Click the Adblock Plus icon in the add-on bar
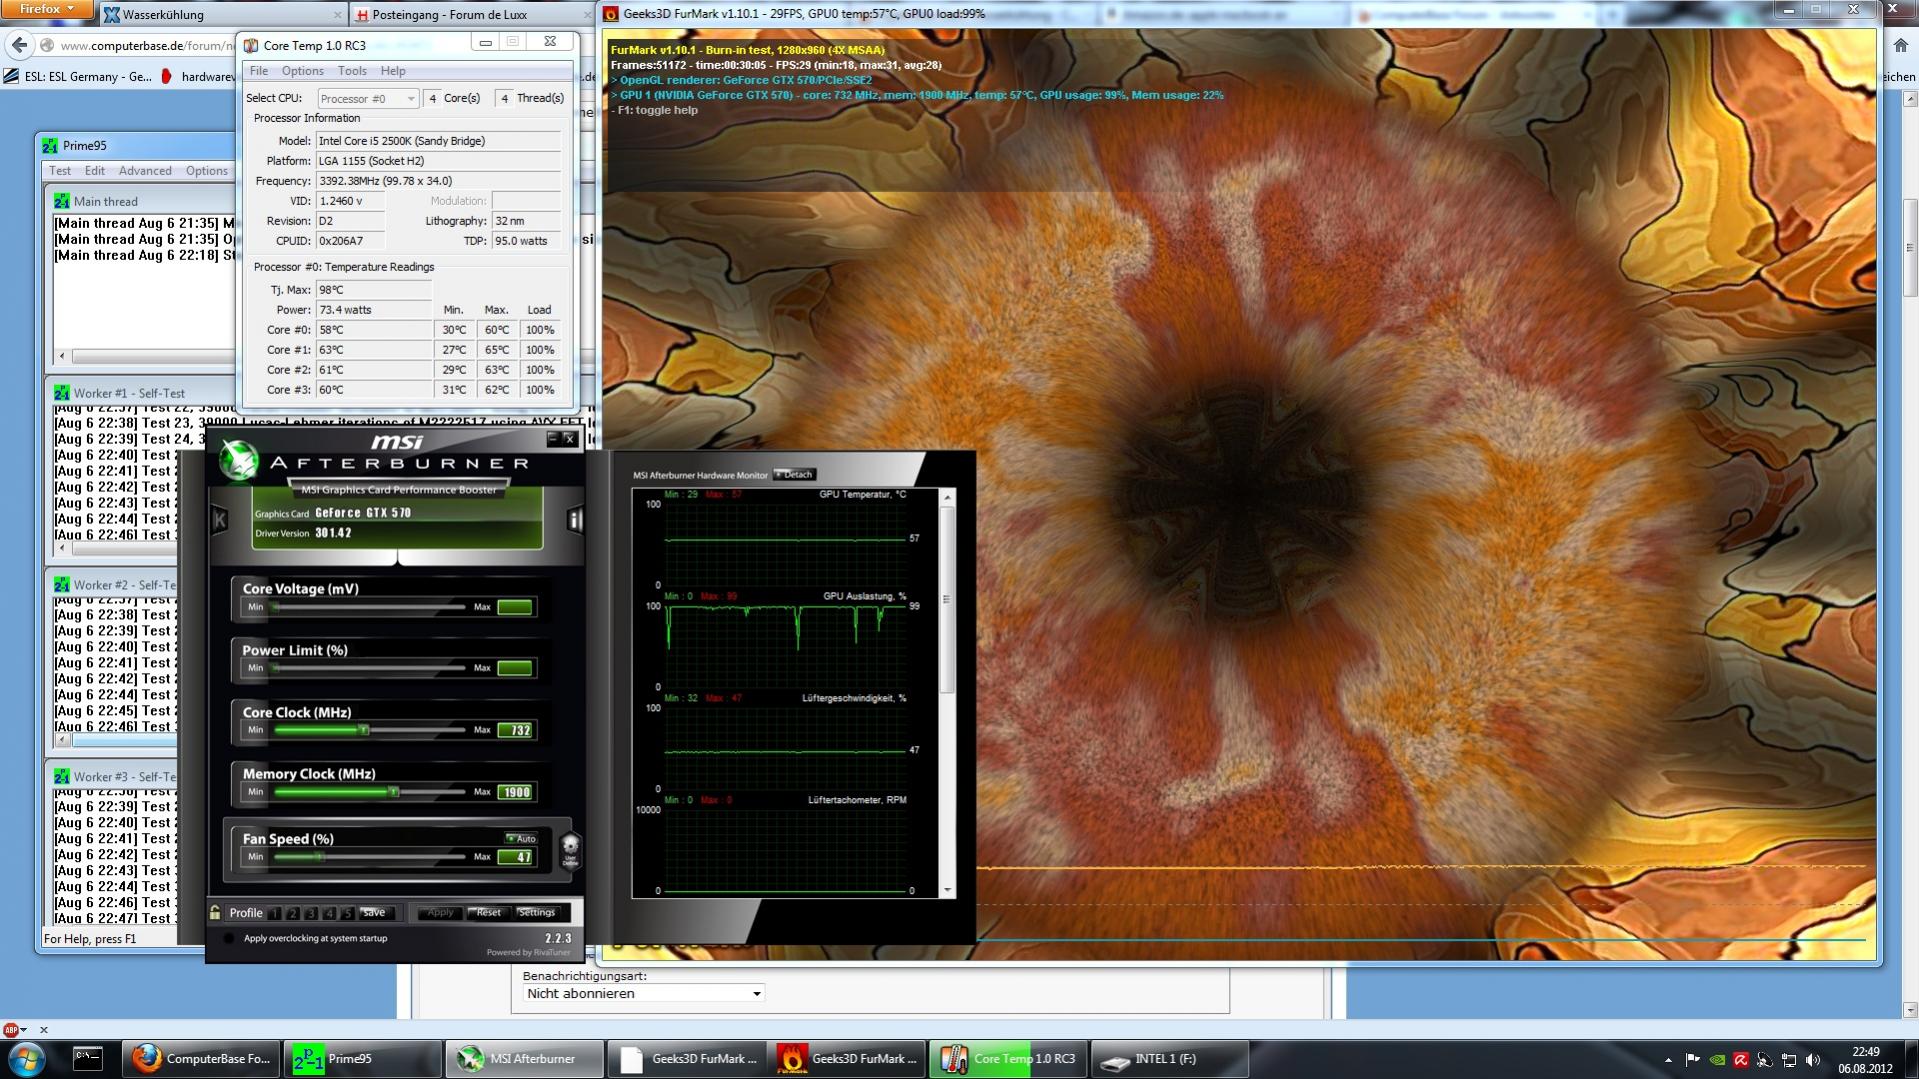The height and width of the screenshot is (1079, 1919). pyautogui.click(x=11, y=1029)
